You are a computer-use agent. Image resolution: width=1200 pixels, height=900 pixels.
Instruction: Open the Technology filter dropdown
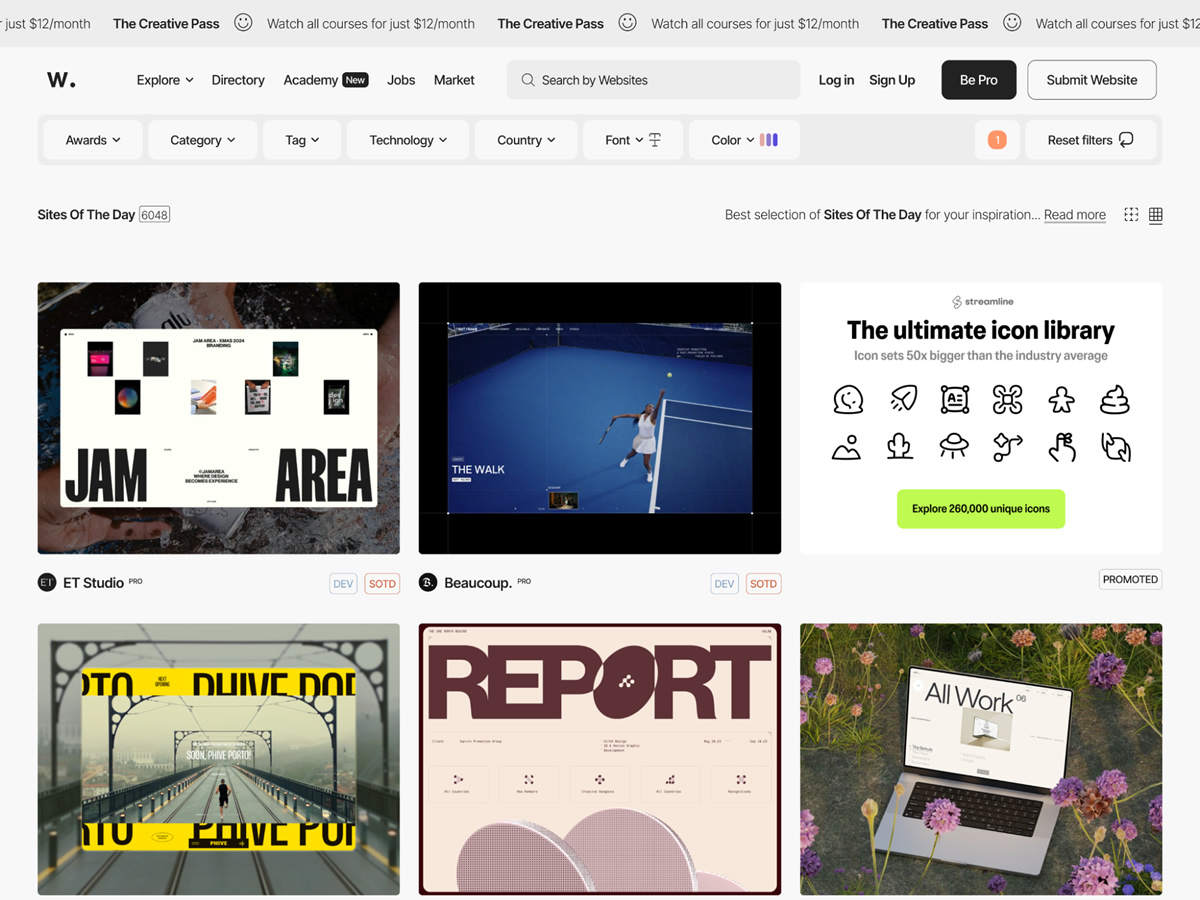(x=408, y=140)
